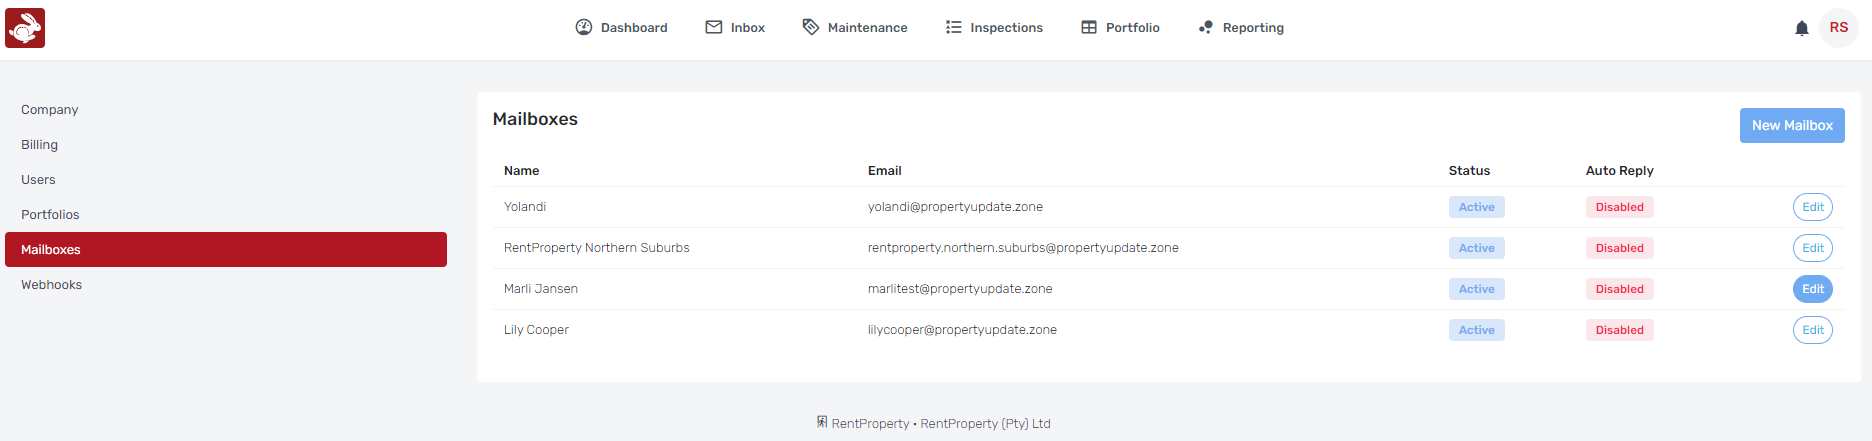
Task: Click Active status badge for RentProperty Northern Suburbs
Action: click(x=1477, y=248)
